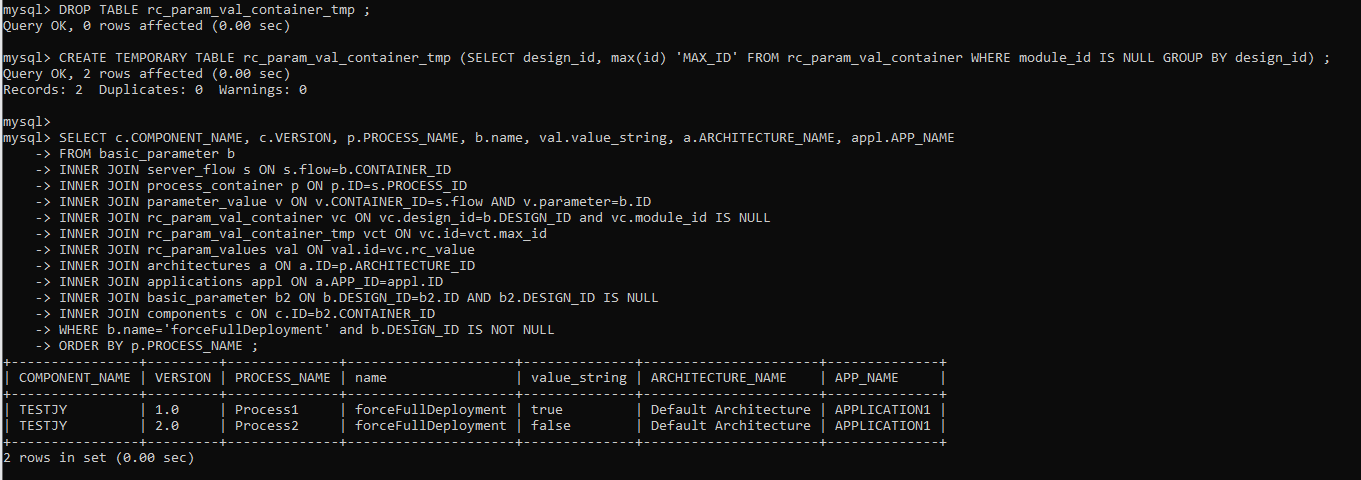This screenshot has width=1361, height=480.
Task: Click version 1.0 in the first row
Action: tap(167, 410)
